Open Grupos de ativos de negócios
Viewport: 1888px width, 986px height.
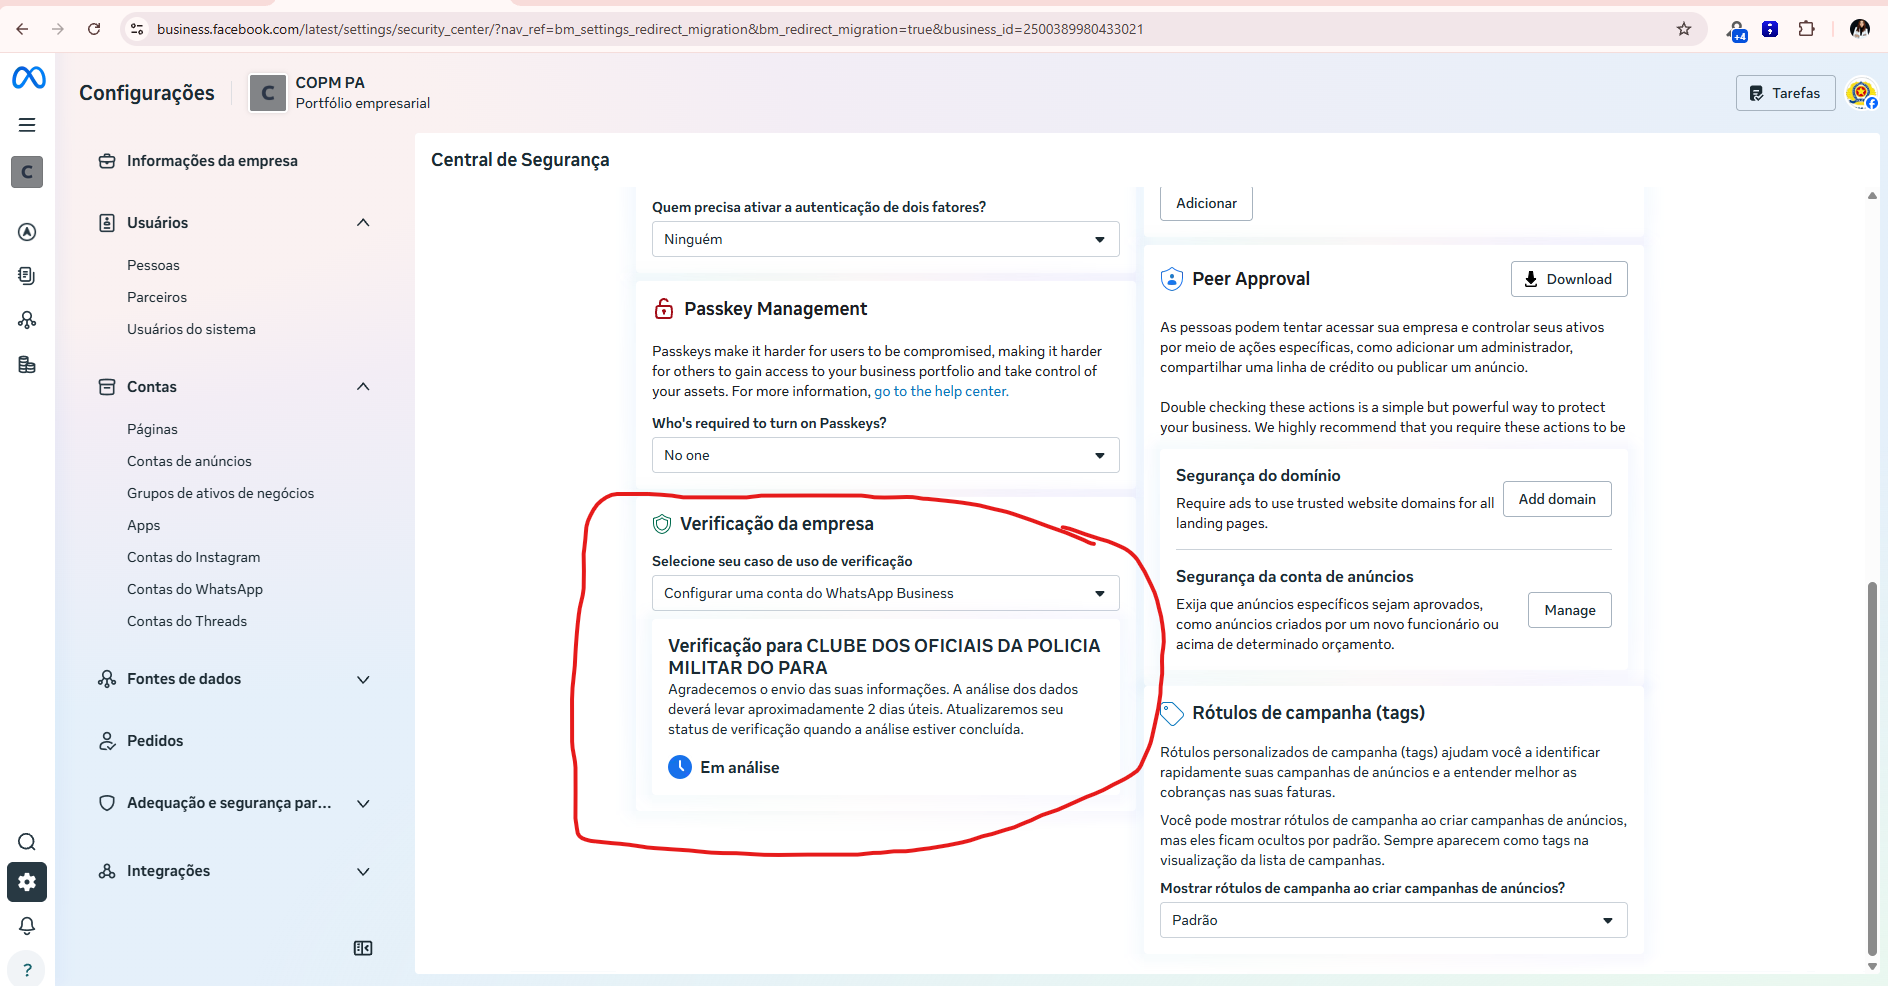pyautogui.click(x=220, y=493)
